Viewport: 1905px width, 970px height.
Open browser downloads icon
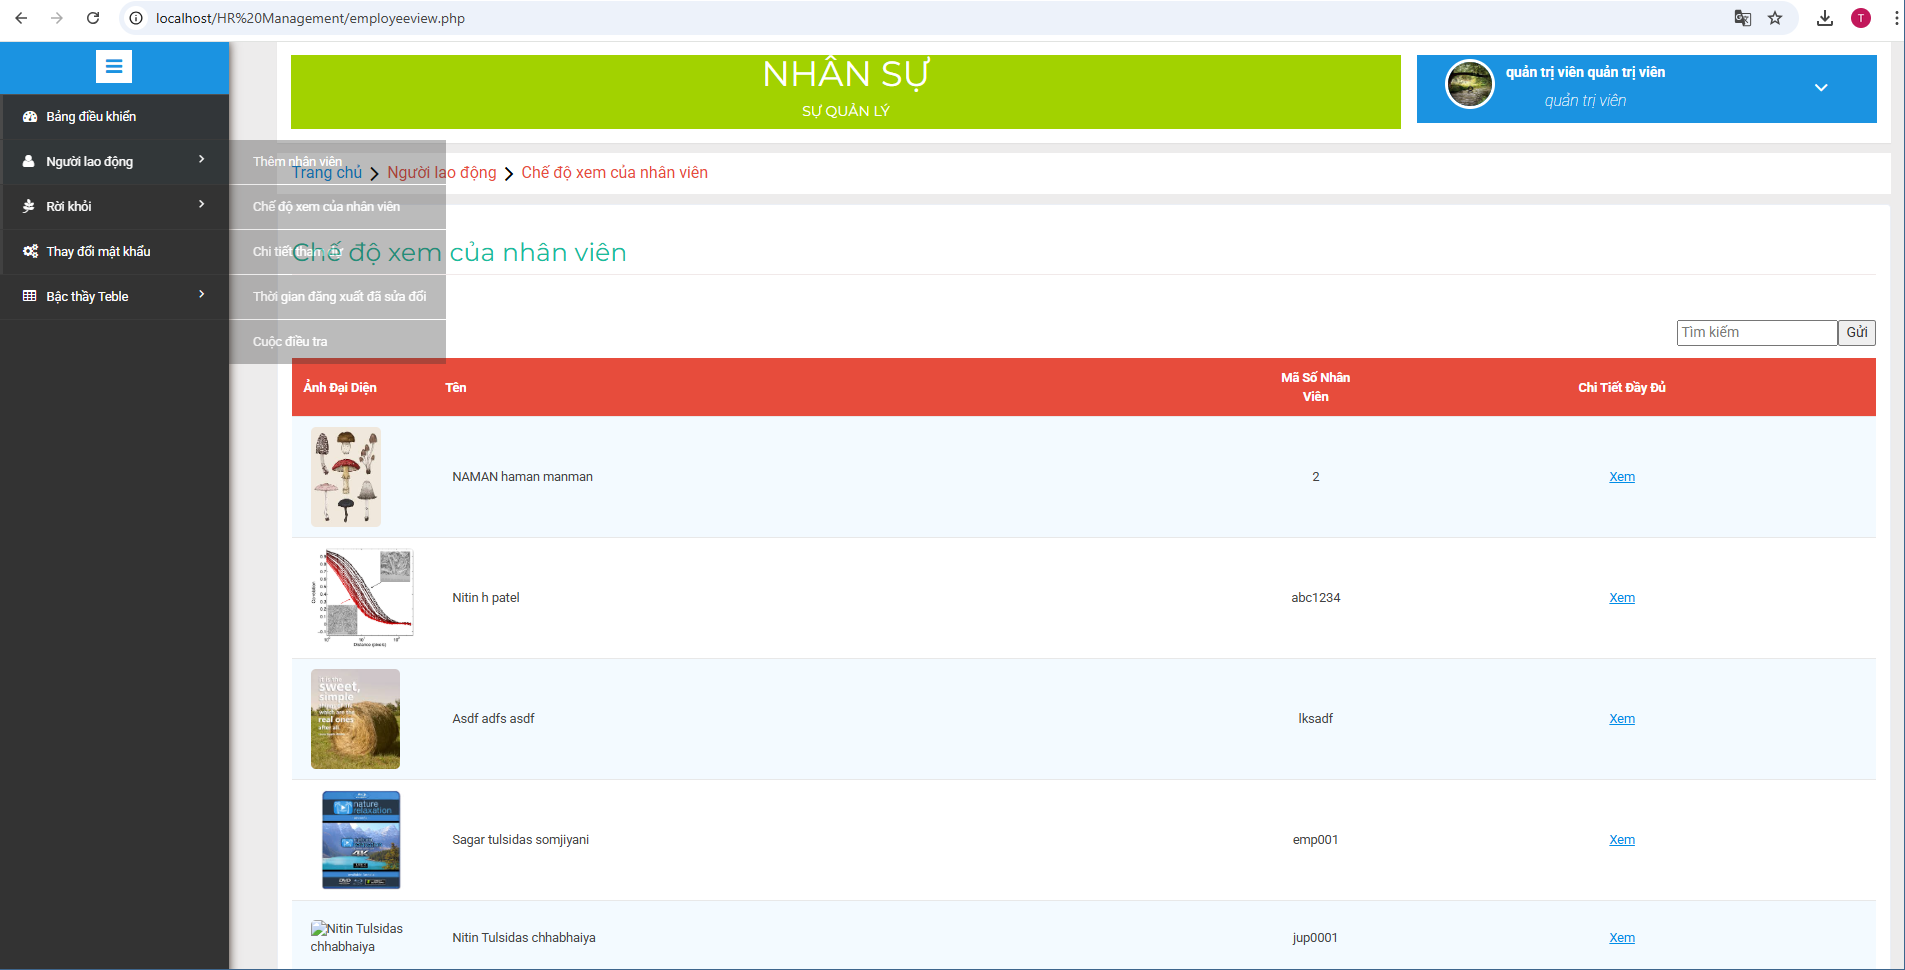1825,18
